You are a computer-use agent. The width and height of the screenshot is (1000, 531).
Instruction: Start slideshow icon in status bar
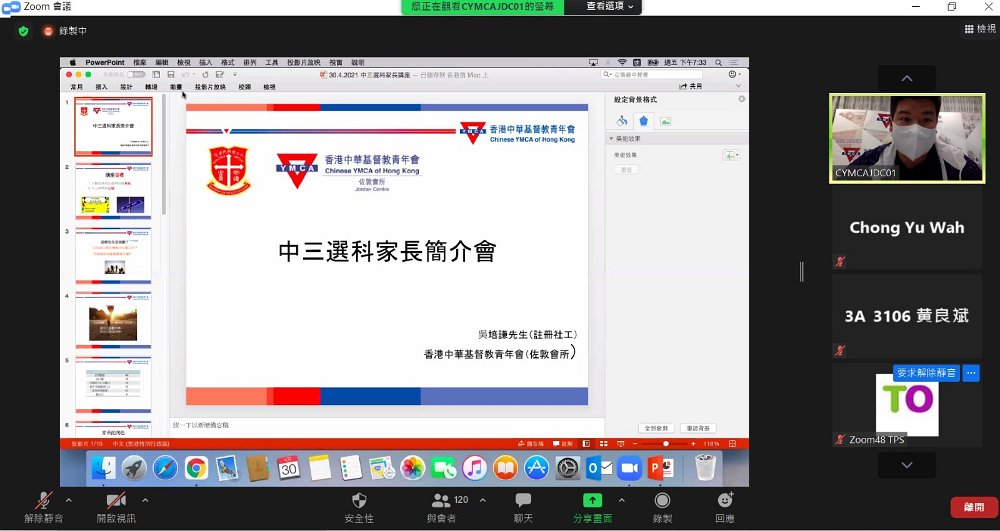[621, 443]
